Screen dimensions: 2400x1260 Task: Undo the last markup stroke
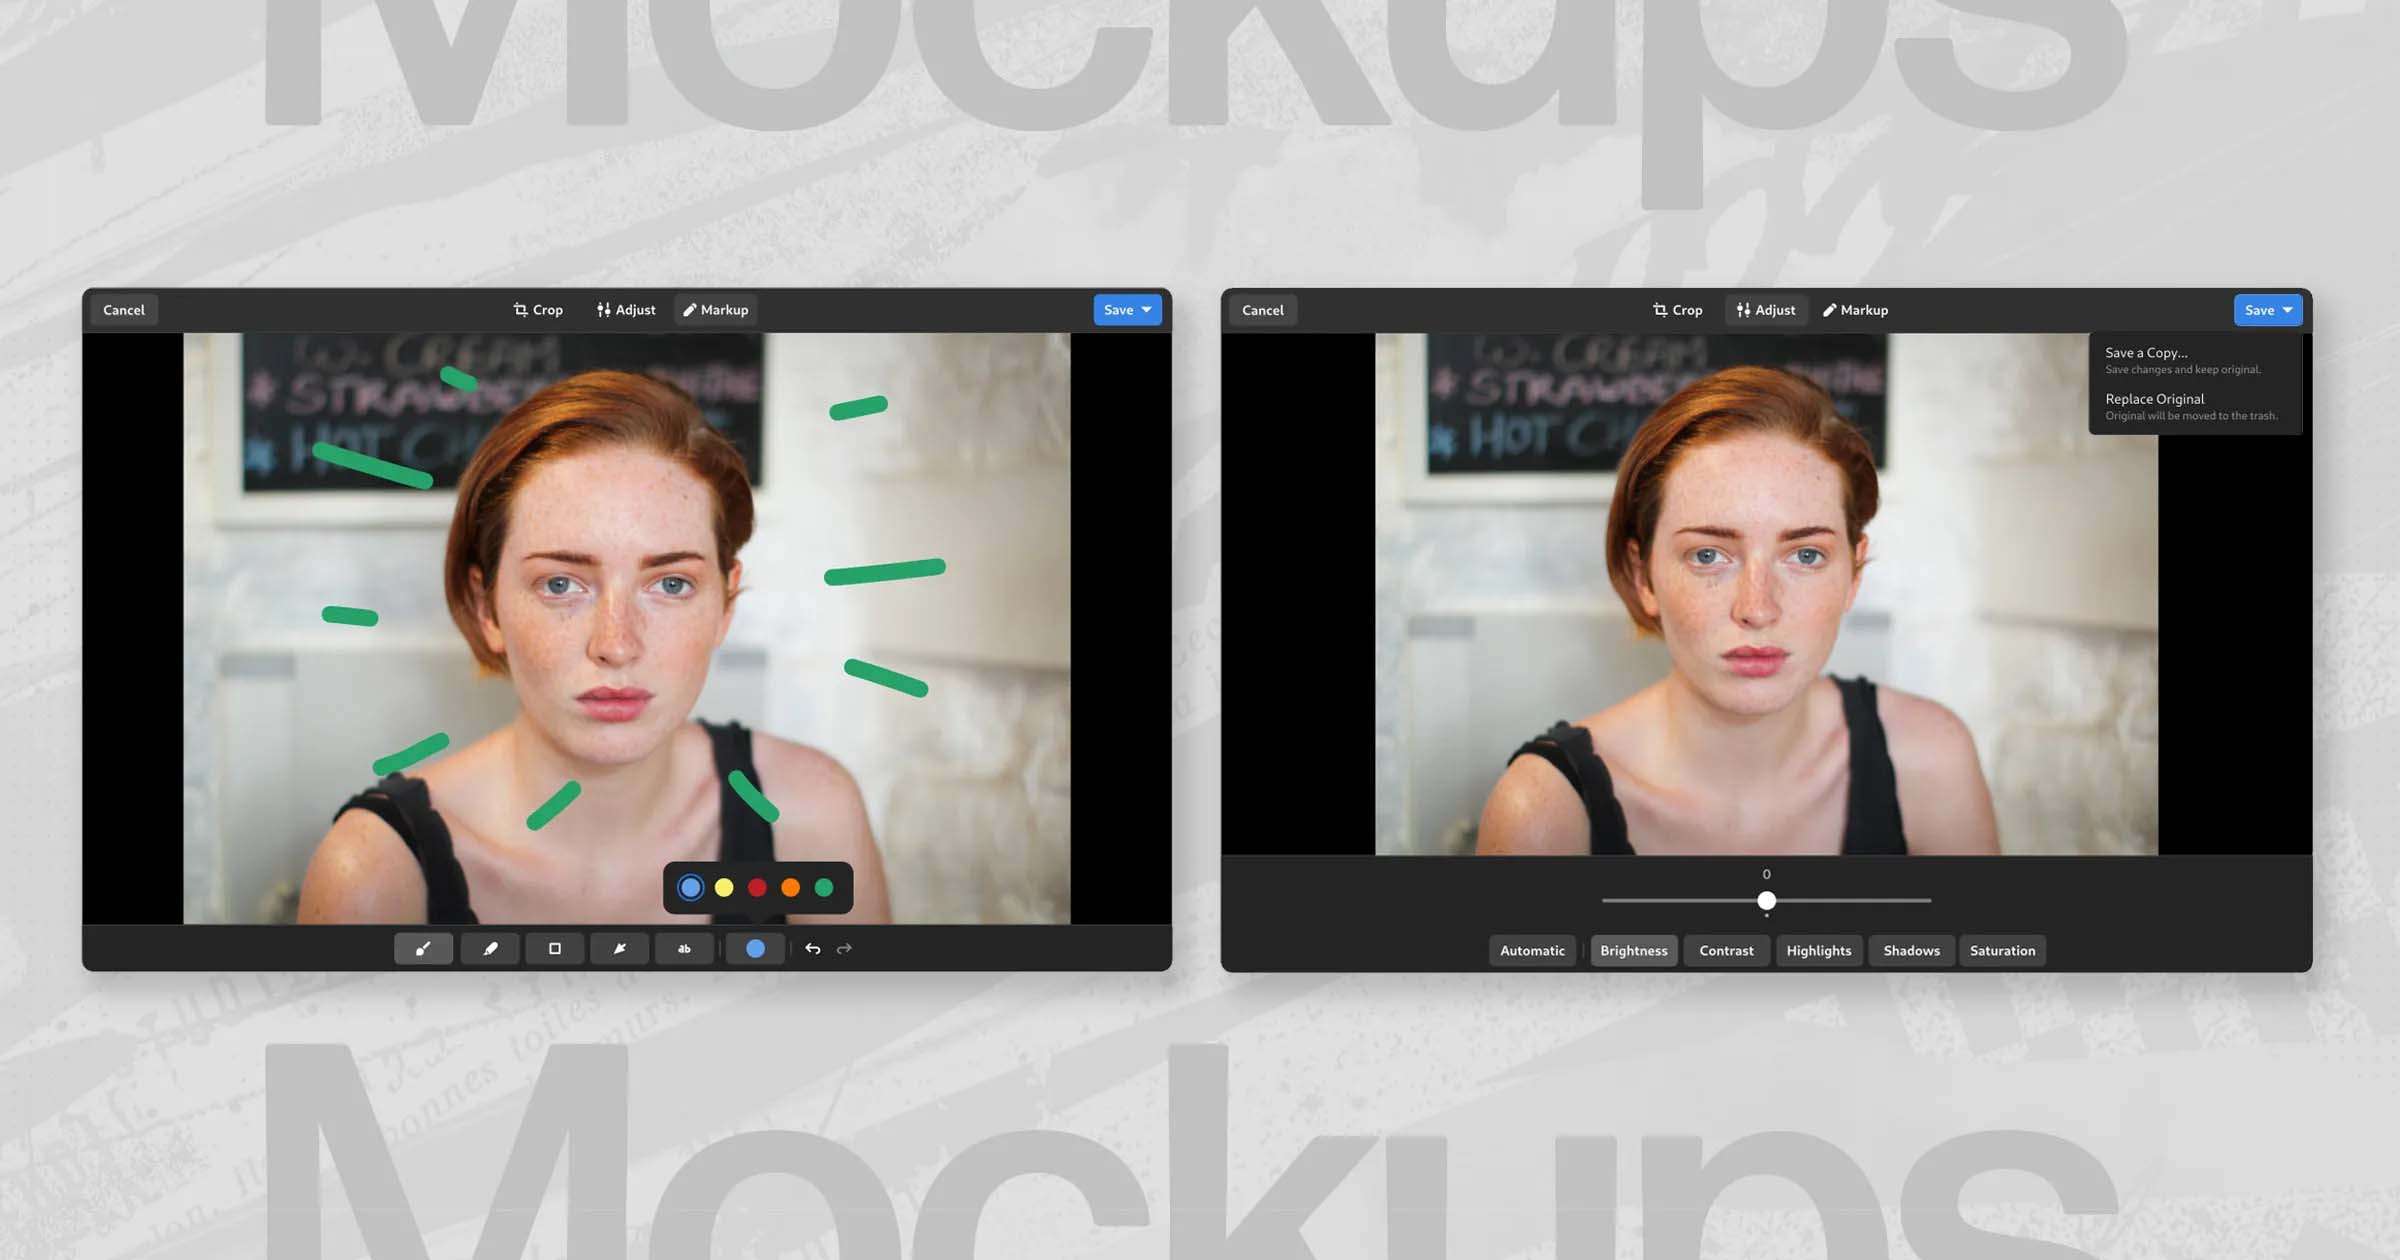pos(813,949)
